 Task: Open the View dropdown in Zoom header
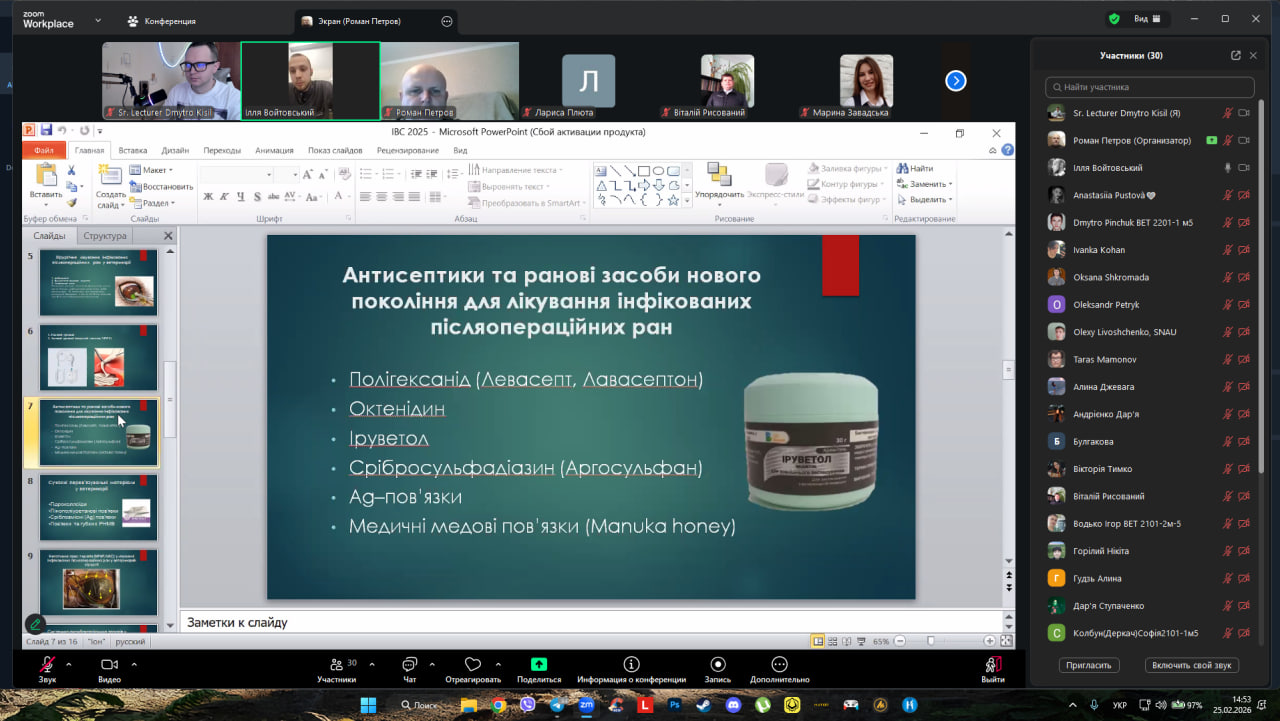[1146, 18]
